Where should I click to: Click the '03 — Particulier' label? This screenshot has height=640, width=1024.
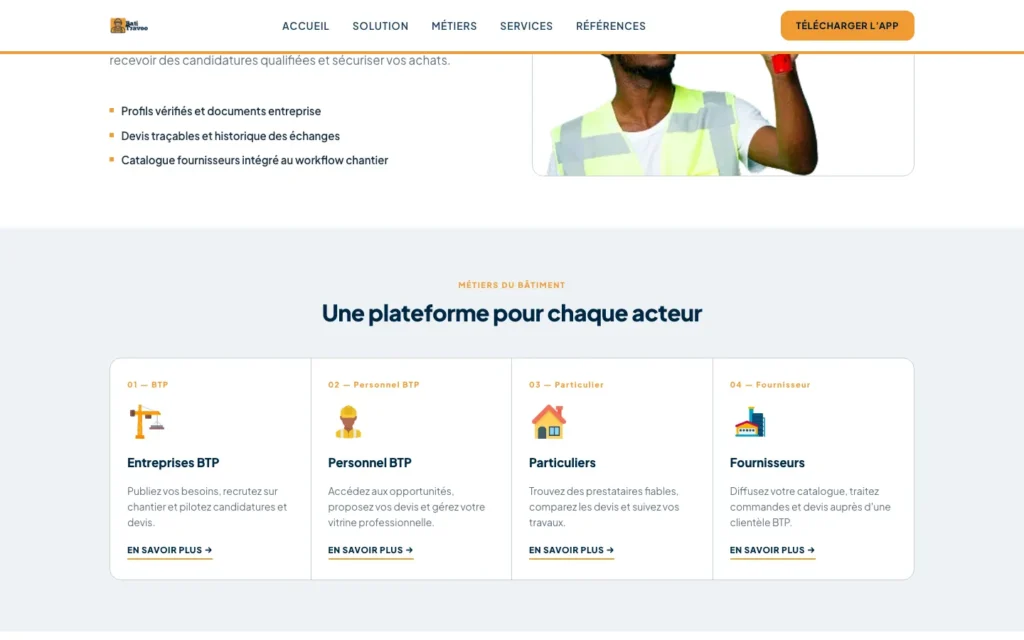(x=566, y=385)
